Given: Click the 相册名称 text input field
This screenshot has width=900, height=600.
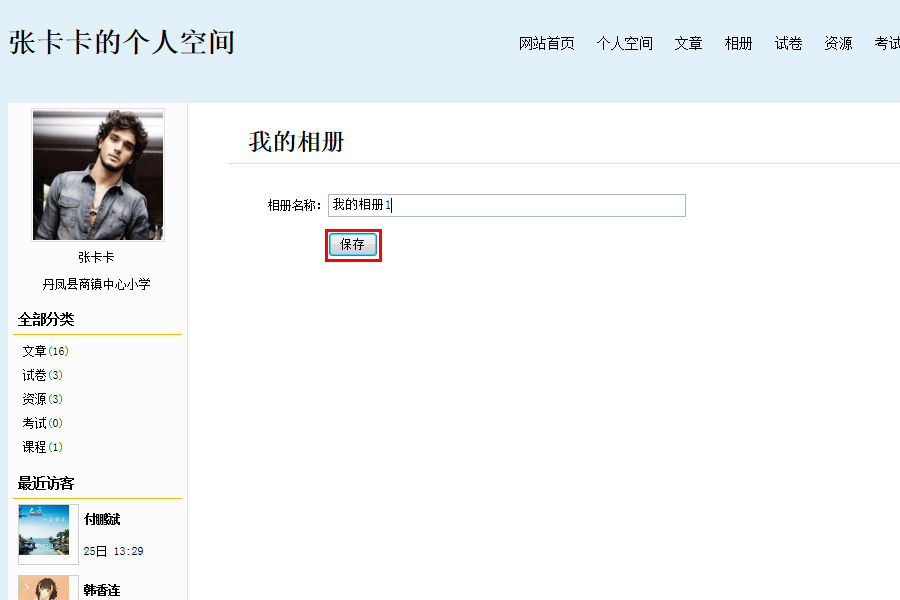Looking at the screenshot, I should [507, 205].
